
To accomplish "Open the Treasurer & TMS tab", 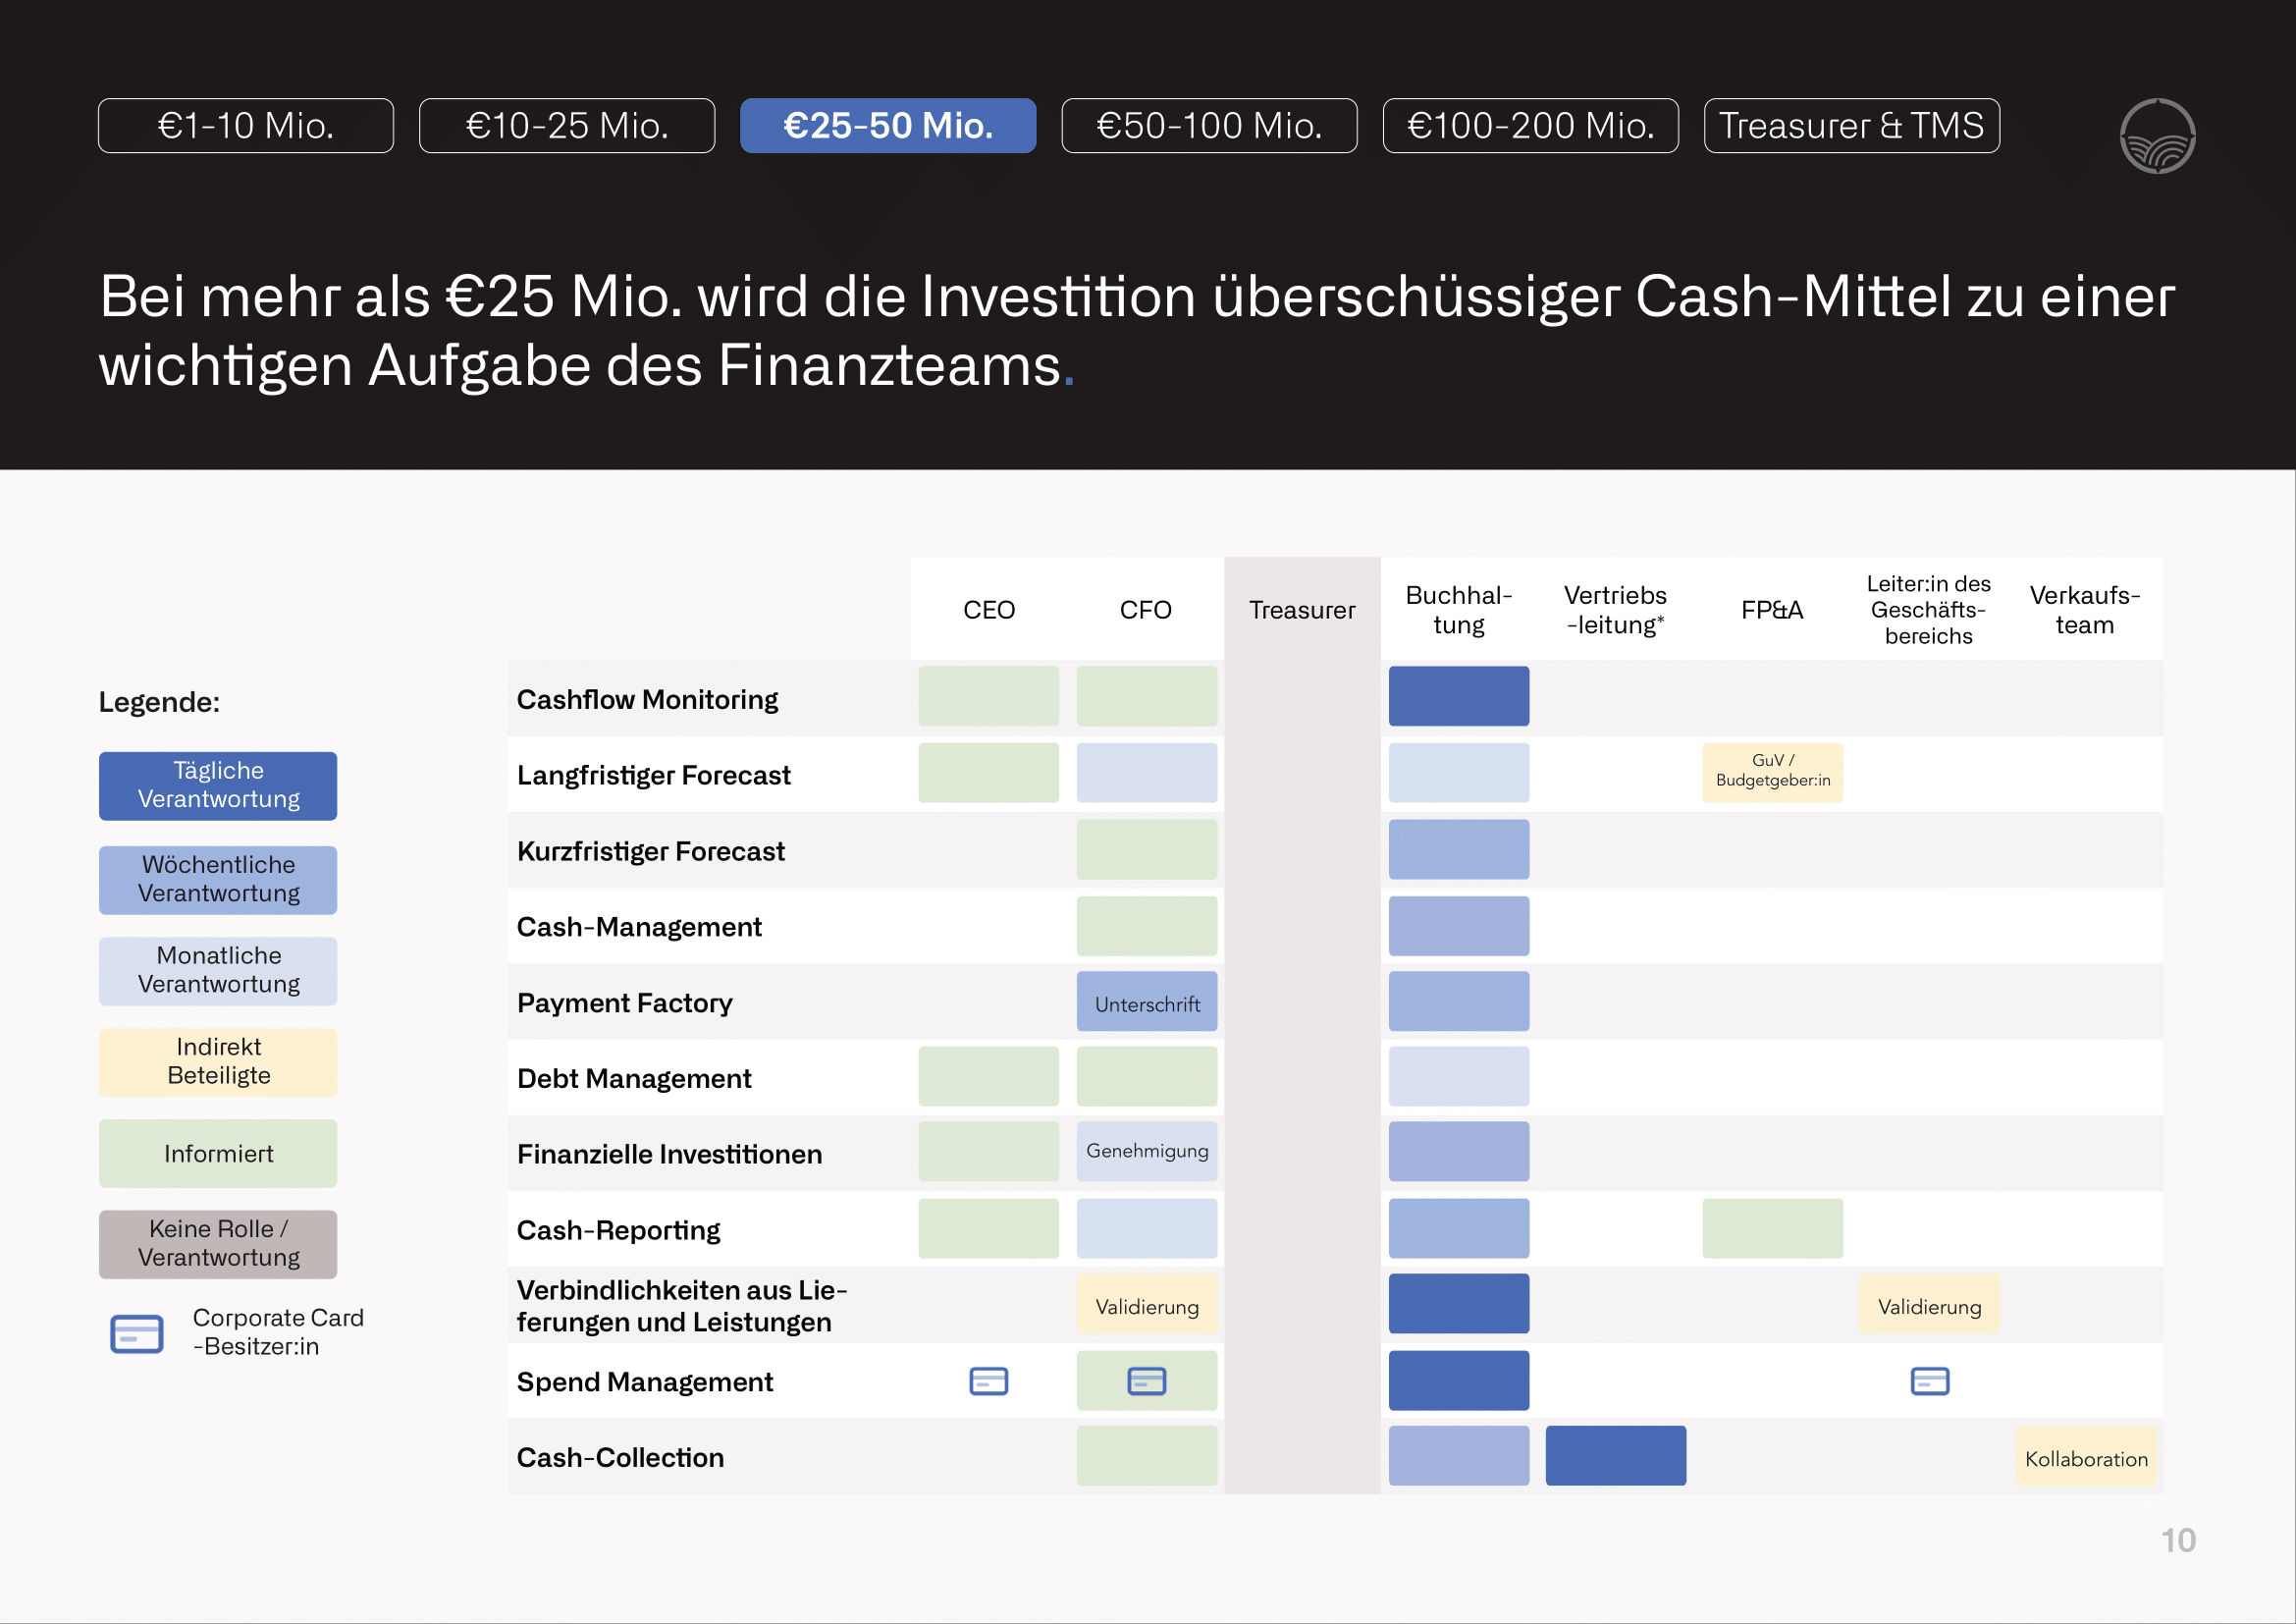I will (x=1851, y=126).
